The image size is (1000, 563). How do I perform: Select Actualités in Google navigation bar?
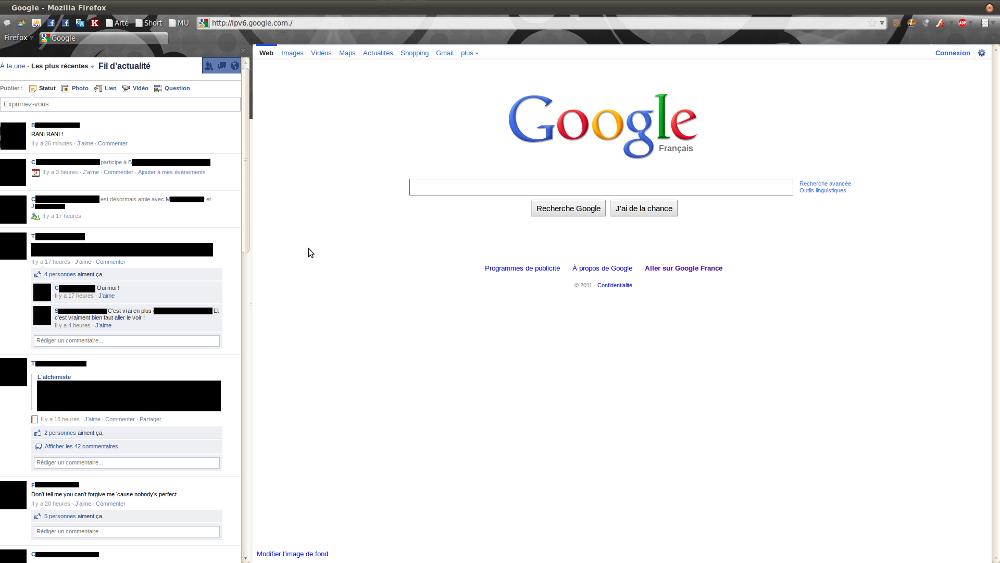[x=378, y=53]
